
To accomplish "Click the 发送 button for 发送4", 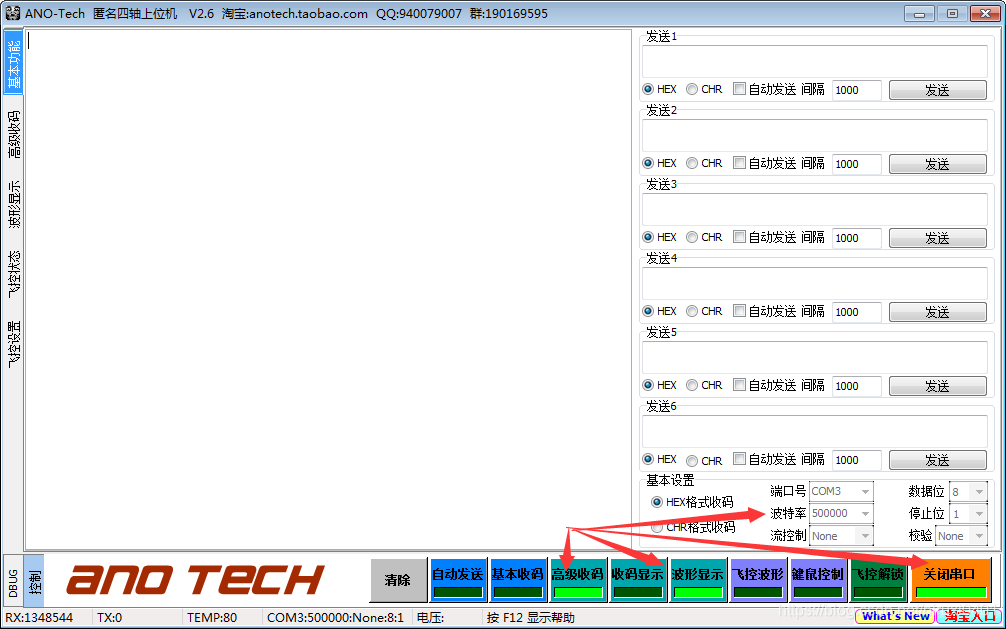I will click(937, 311).
